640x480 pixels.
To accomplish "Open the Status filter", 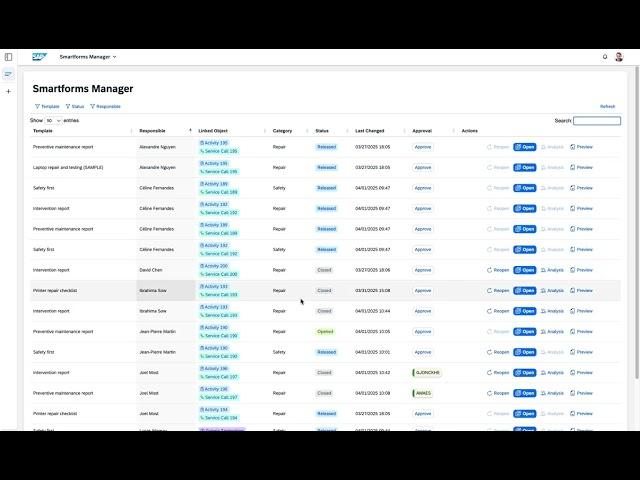I will [75, 107].
